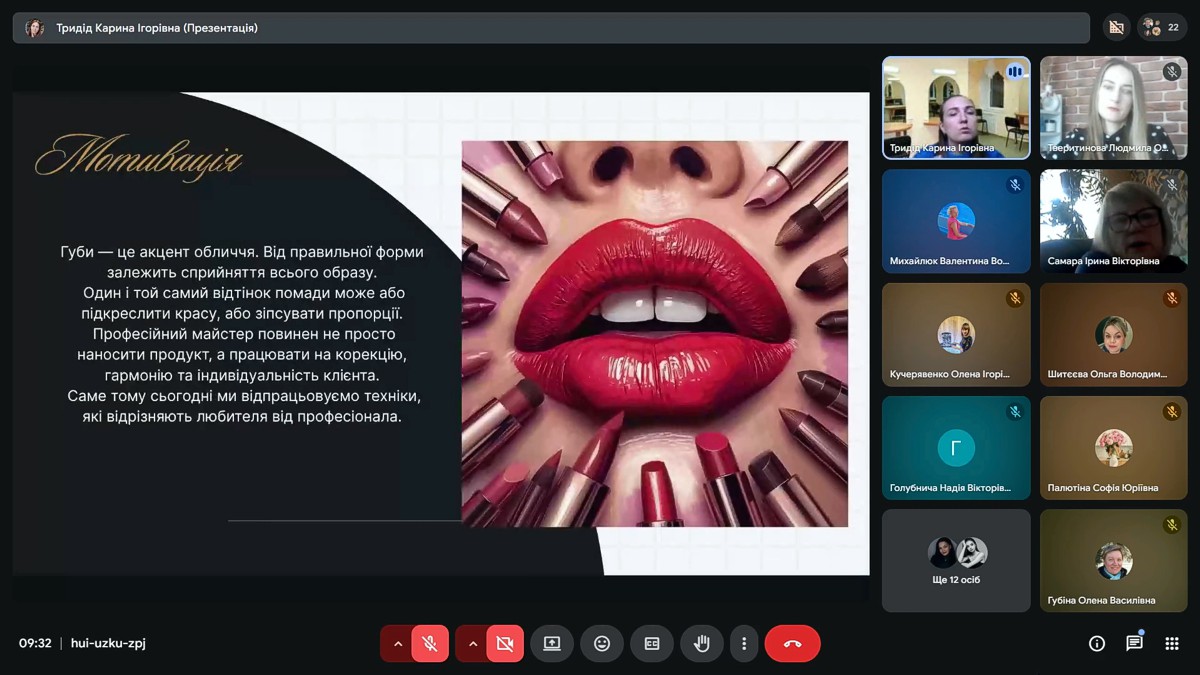The height and width of the screenshot is (675, 1200).
Task: Open the activities grid icon
Action: pos(1172,644)
